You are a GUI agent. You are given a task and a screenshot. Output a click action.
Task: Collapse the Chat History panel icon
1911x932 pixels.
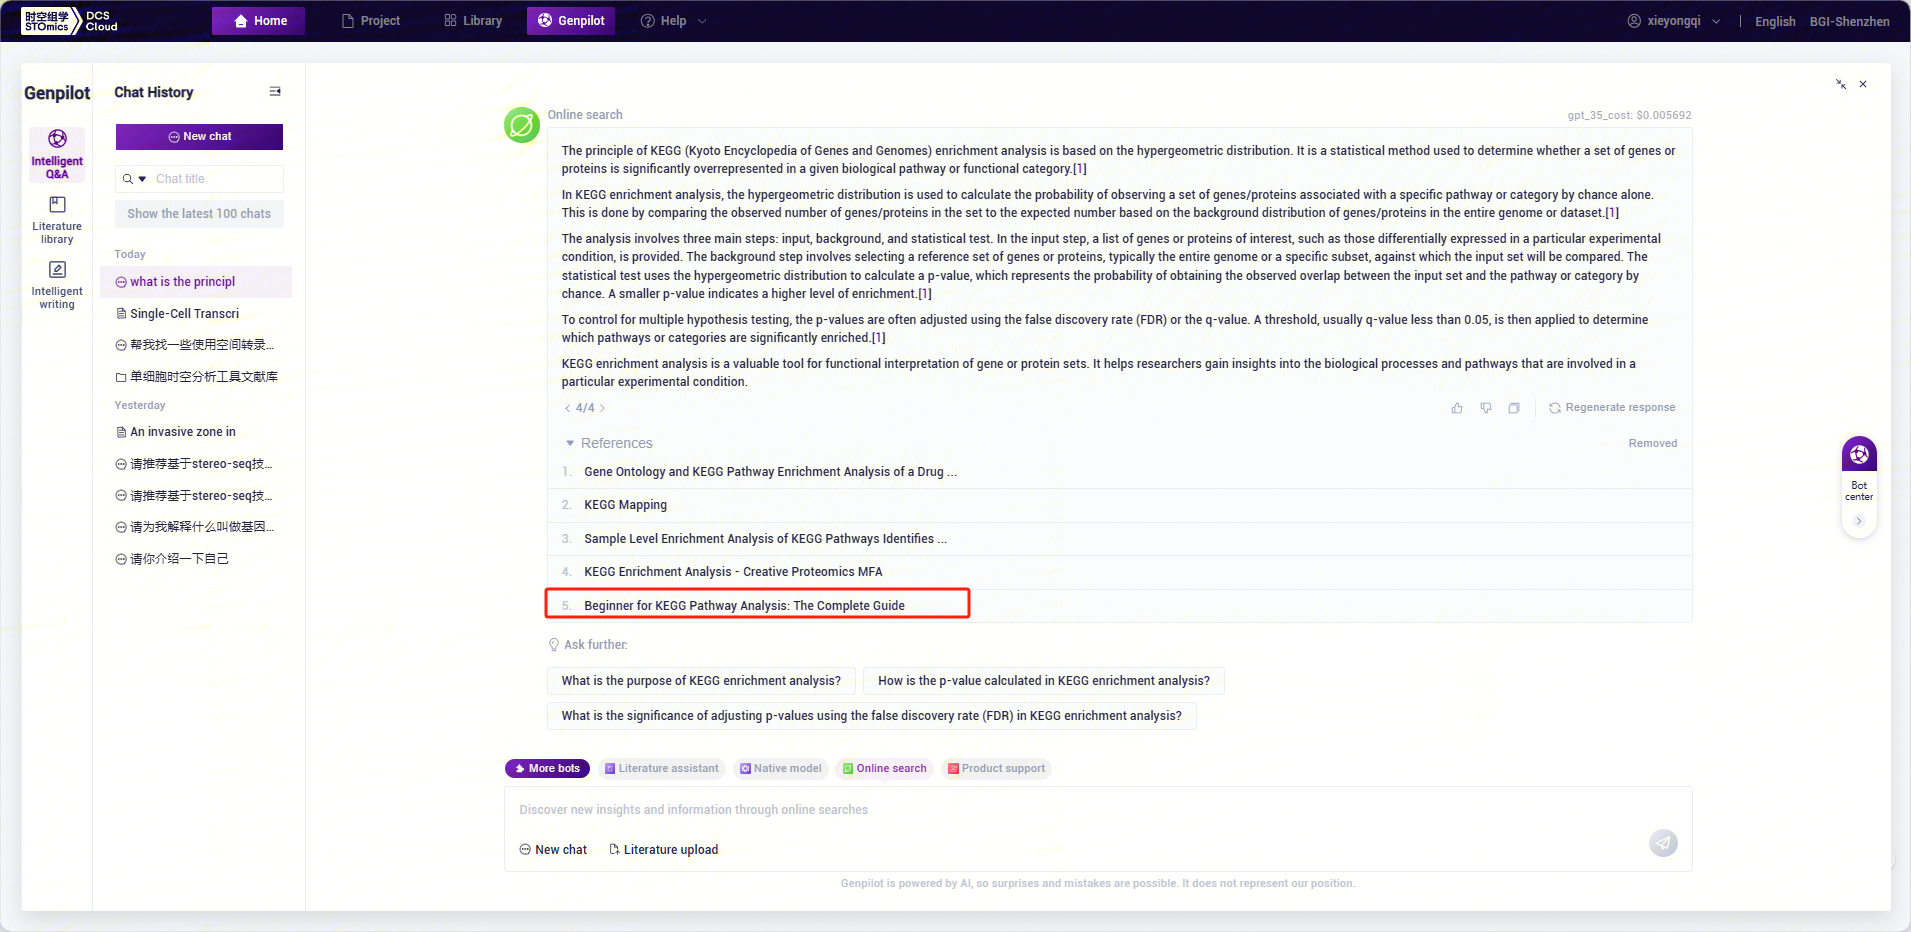tap(275, 92)
